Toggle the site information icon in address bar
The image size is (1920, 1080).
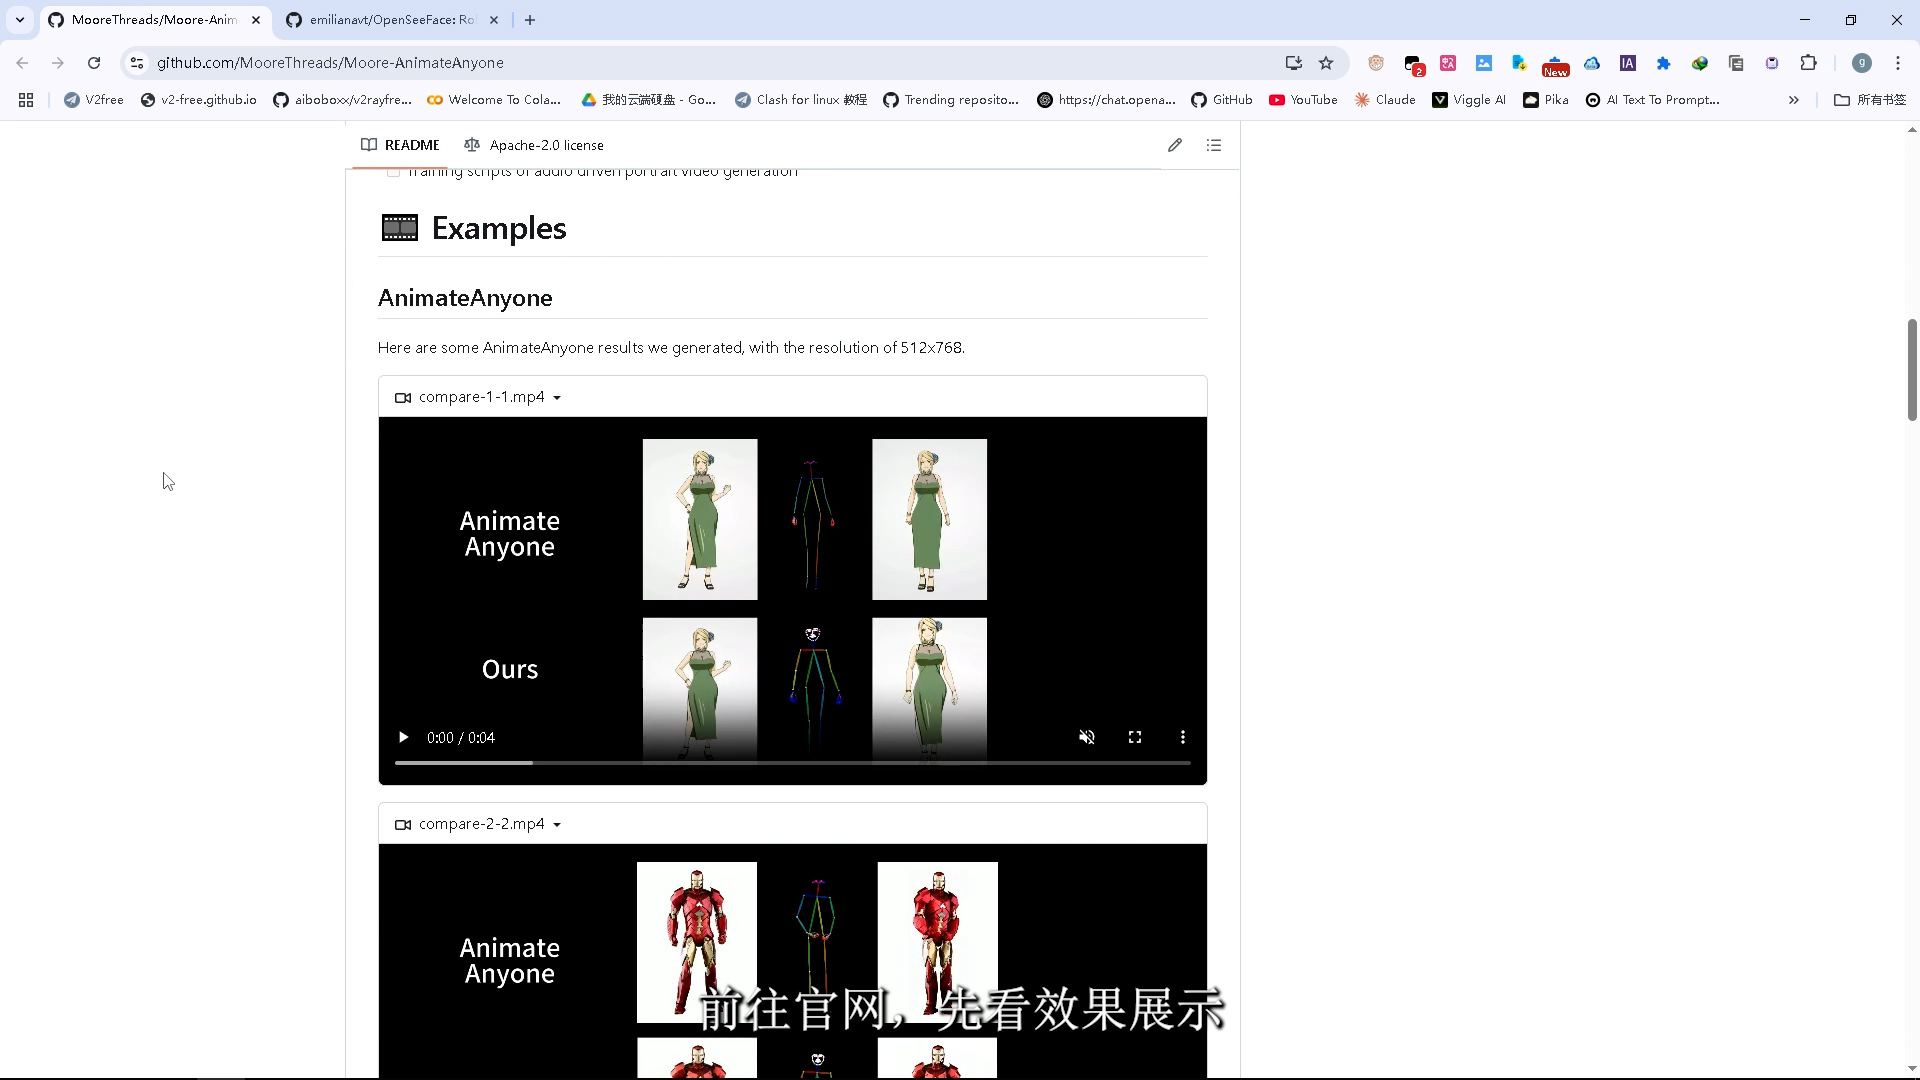(x=137, y=63)
